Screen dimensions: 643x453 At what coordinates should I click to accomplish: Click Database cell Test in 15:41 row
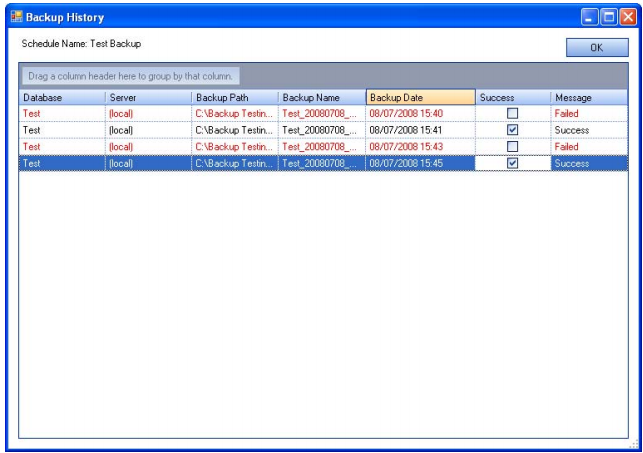[x=62, y=130]
